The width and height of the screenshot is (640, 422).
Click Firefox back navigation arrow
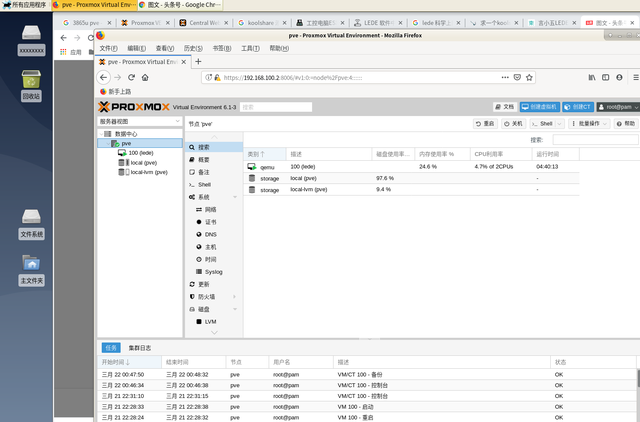[x=104, y=77]
